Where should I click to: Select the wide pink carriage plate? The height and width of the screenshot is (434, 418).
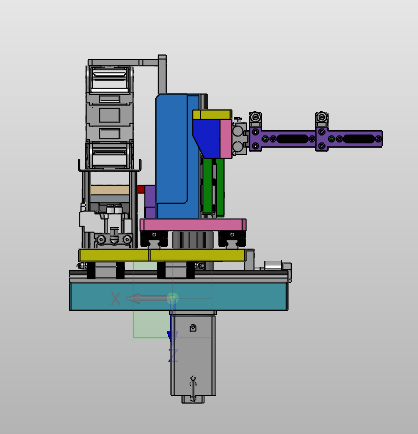193,225
